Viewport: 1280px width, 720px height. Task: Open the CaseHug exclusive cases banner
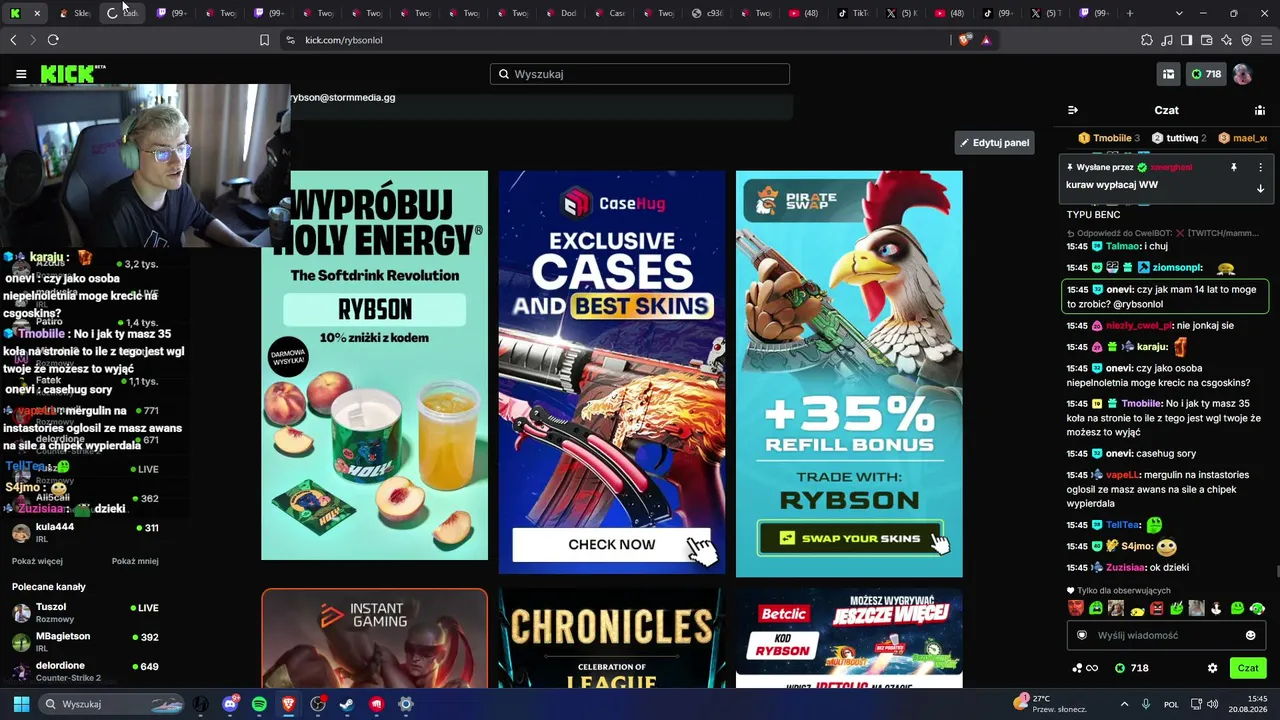point(612,372)
